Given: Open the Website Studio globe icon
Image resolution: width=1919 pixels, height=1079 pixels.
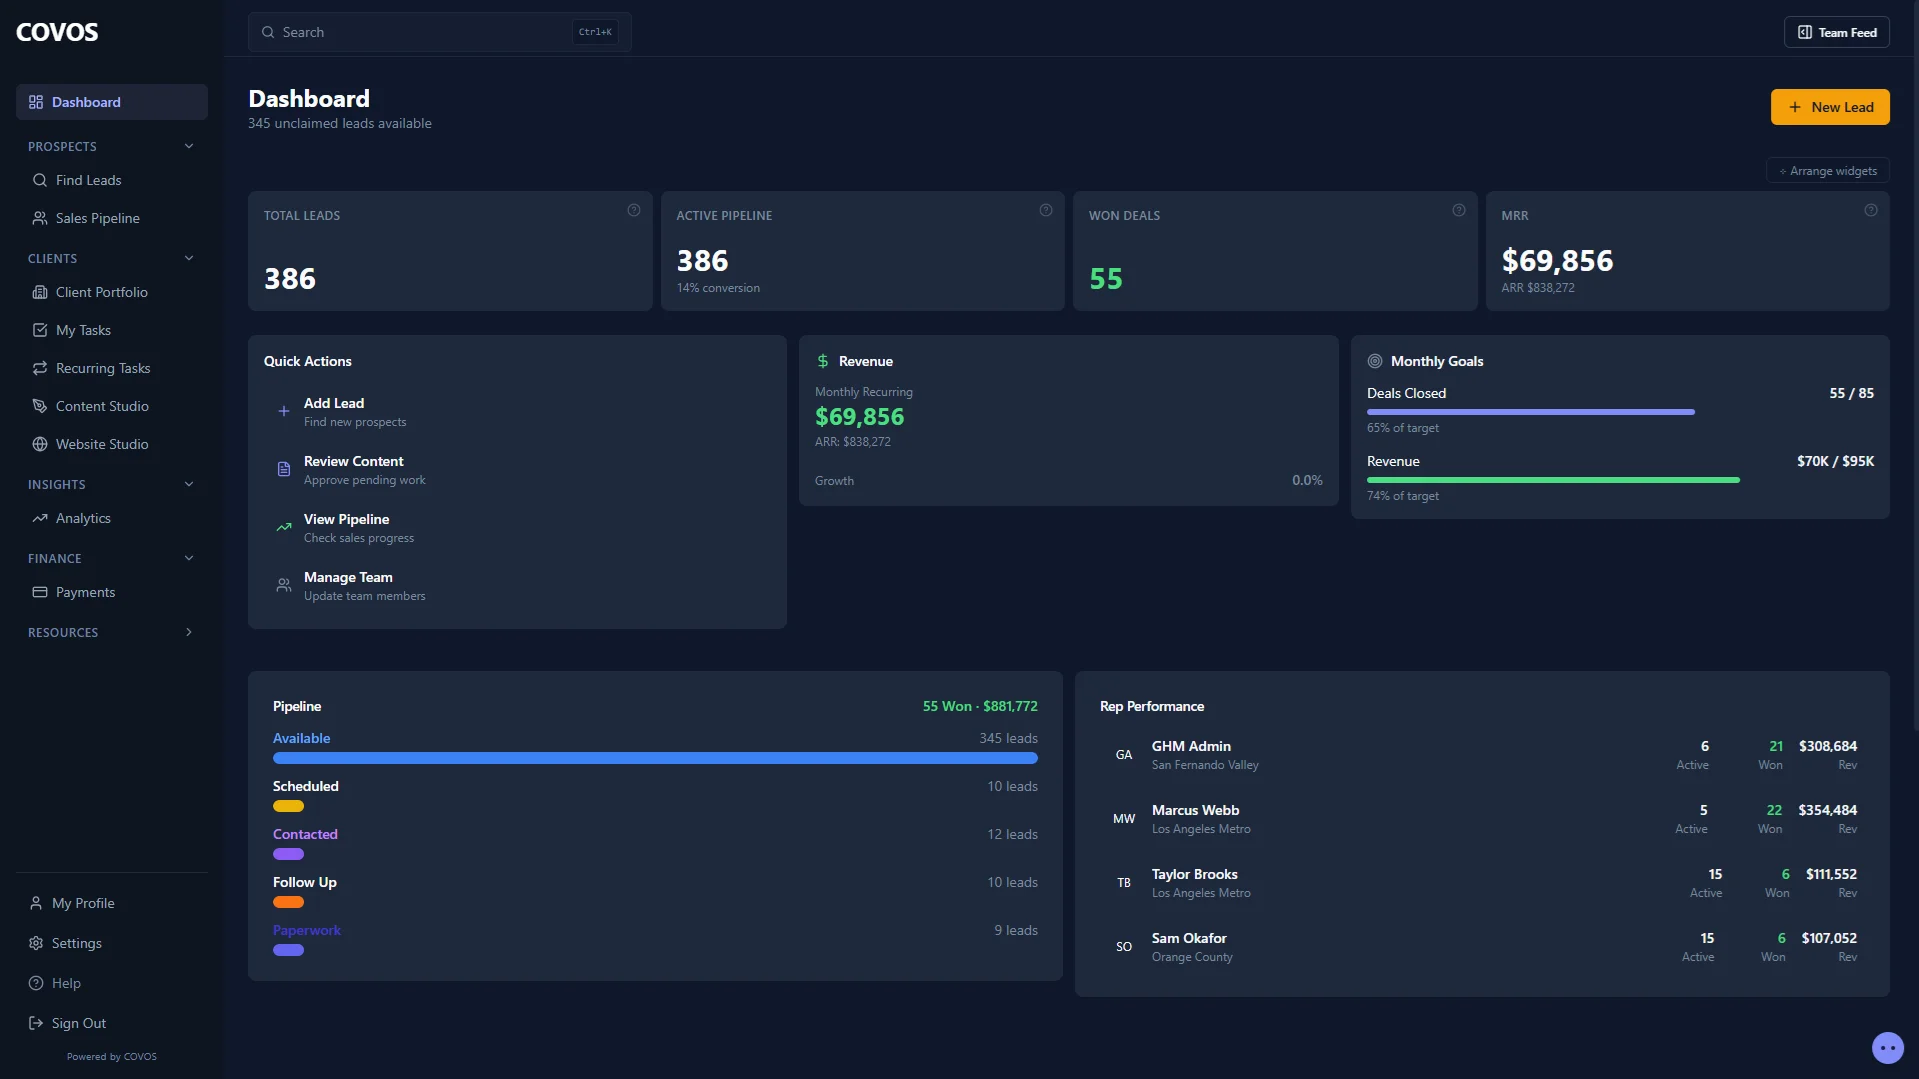Looking at the screenshot, I should pos(38,444).
